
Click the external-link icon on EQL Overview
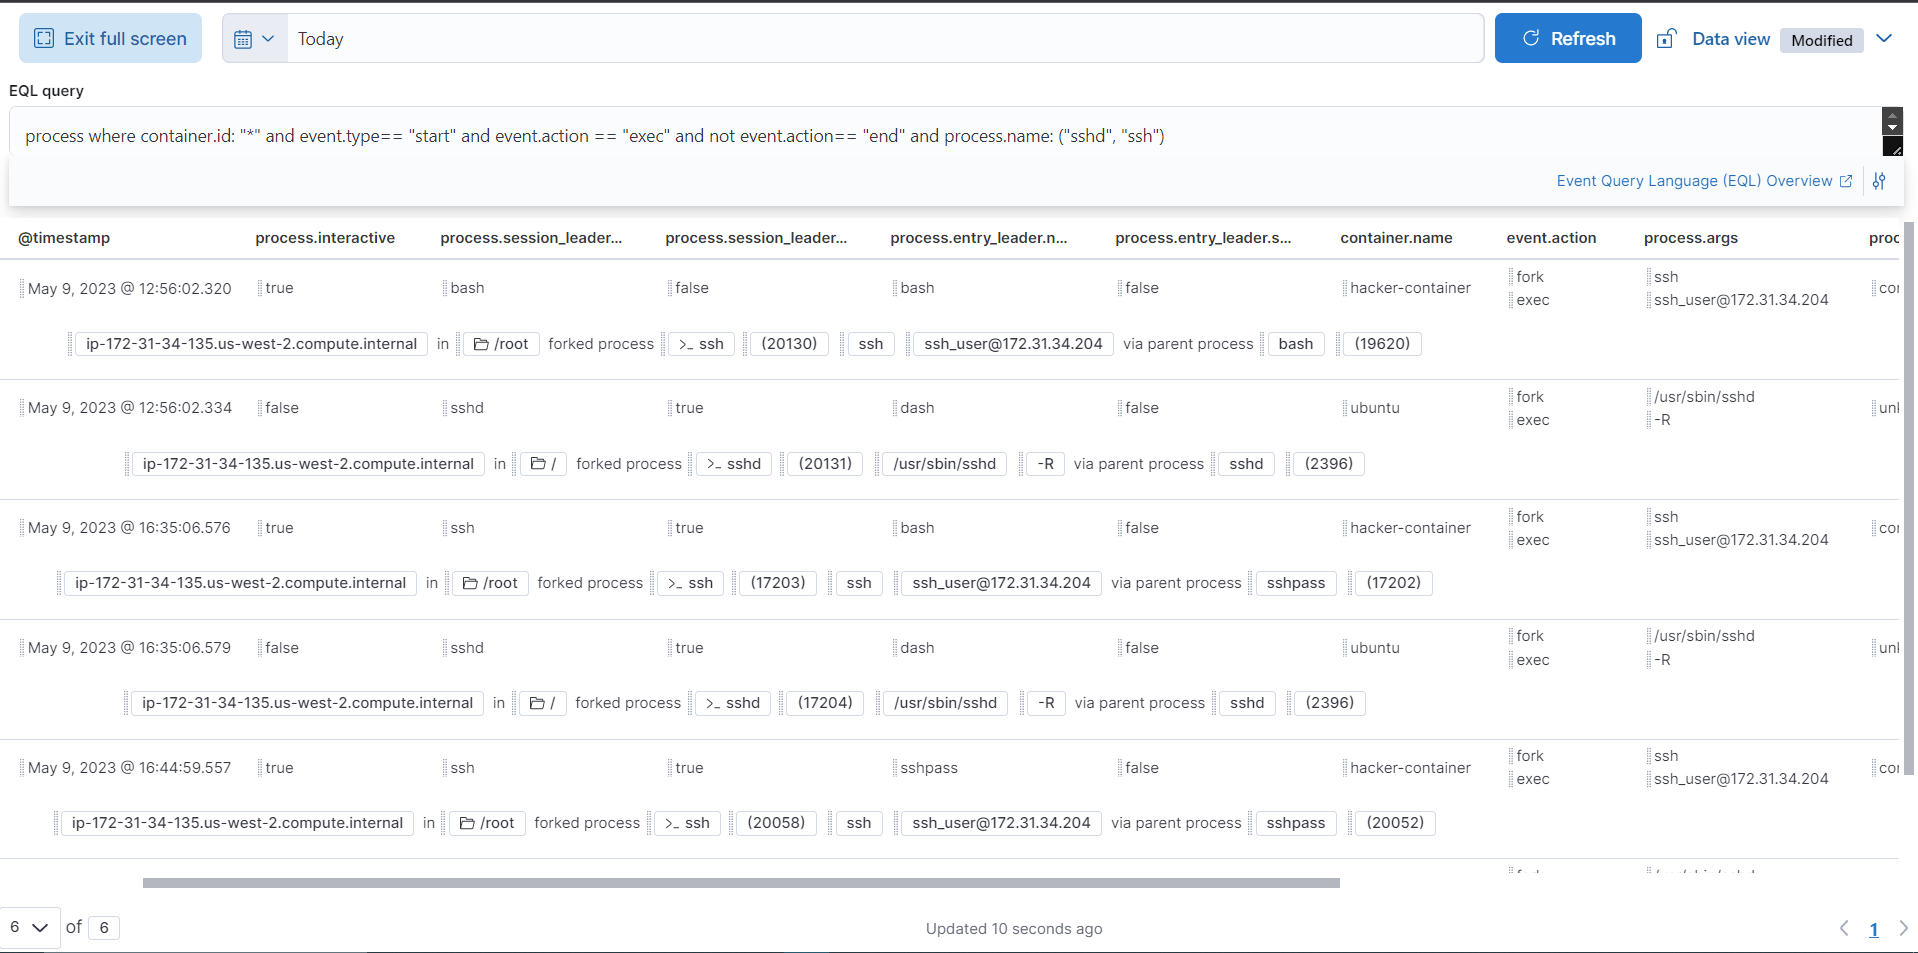click(1847, 181)
